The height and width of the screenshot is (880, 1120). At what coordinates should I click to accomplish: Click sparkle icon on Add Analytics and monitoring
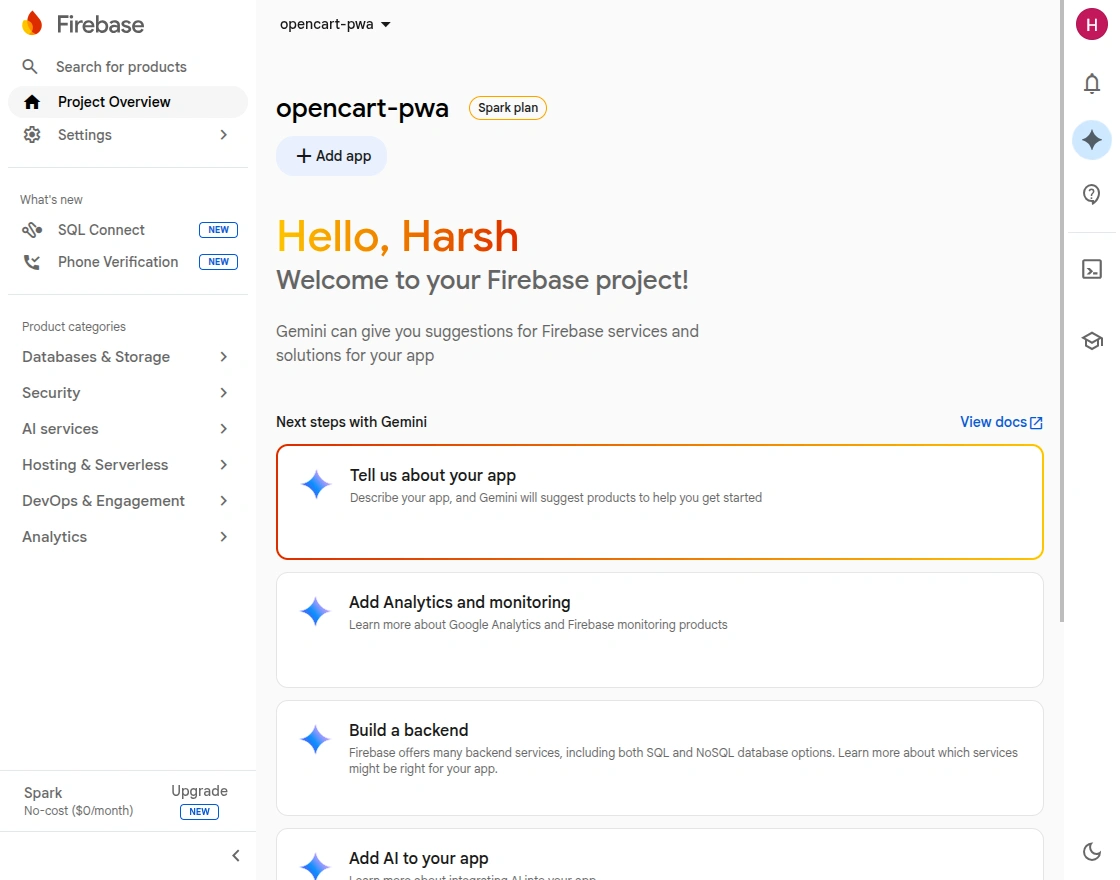point(315,611)
